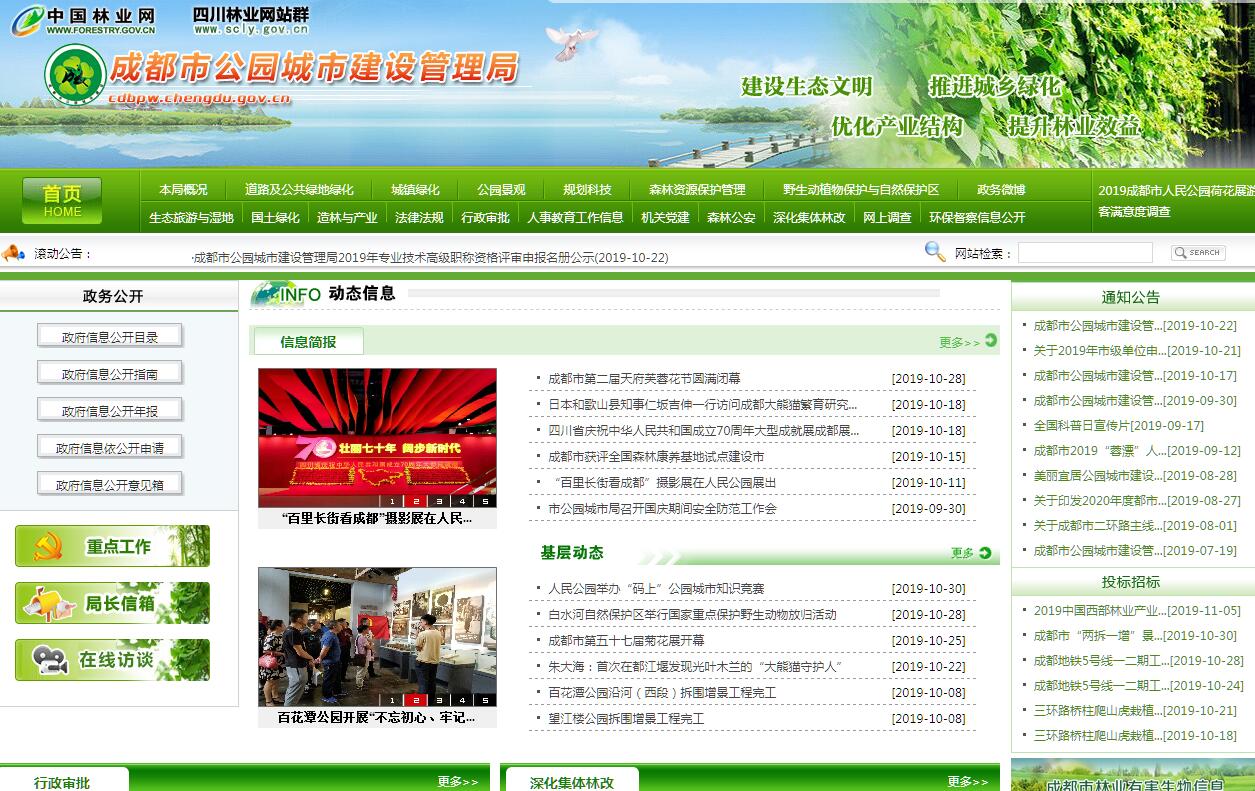Open the 局长信箱 banner
1255x791 pixels.
(112, 603)
